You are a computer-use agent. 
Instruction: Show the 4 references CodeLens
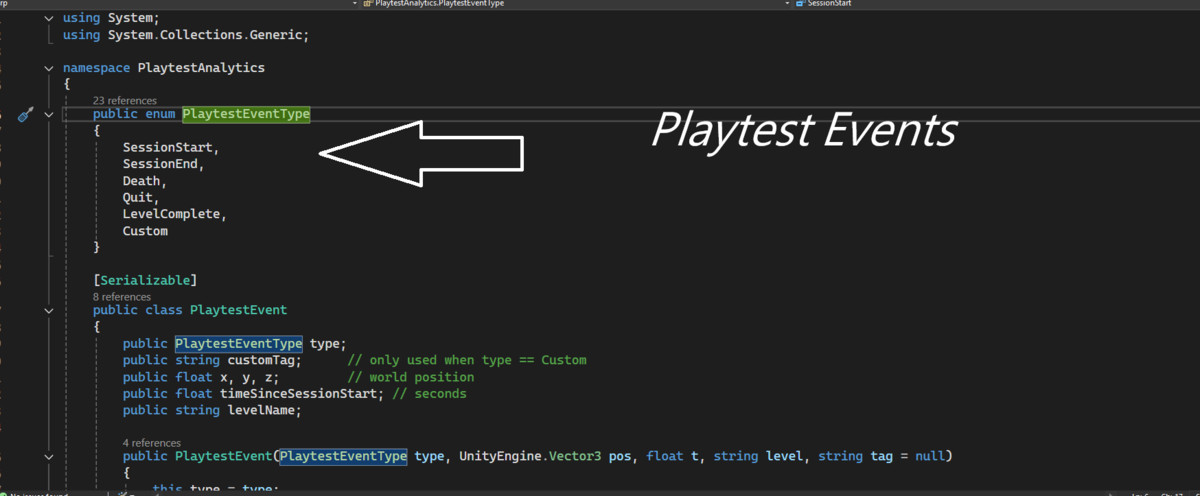[x=152, y=442]
